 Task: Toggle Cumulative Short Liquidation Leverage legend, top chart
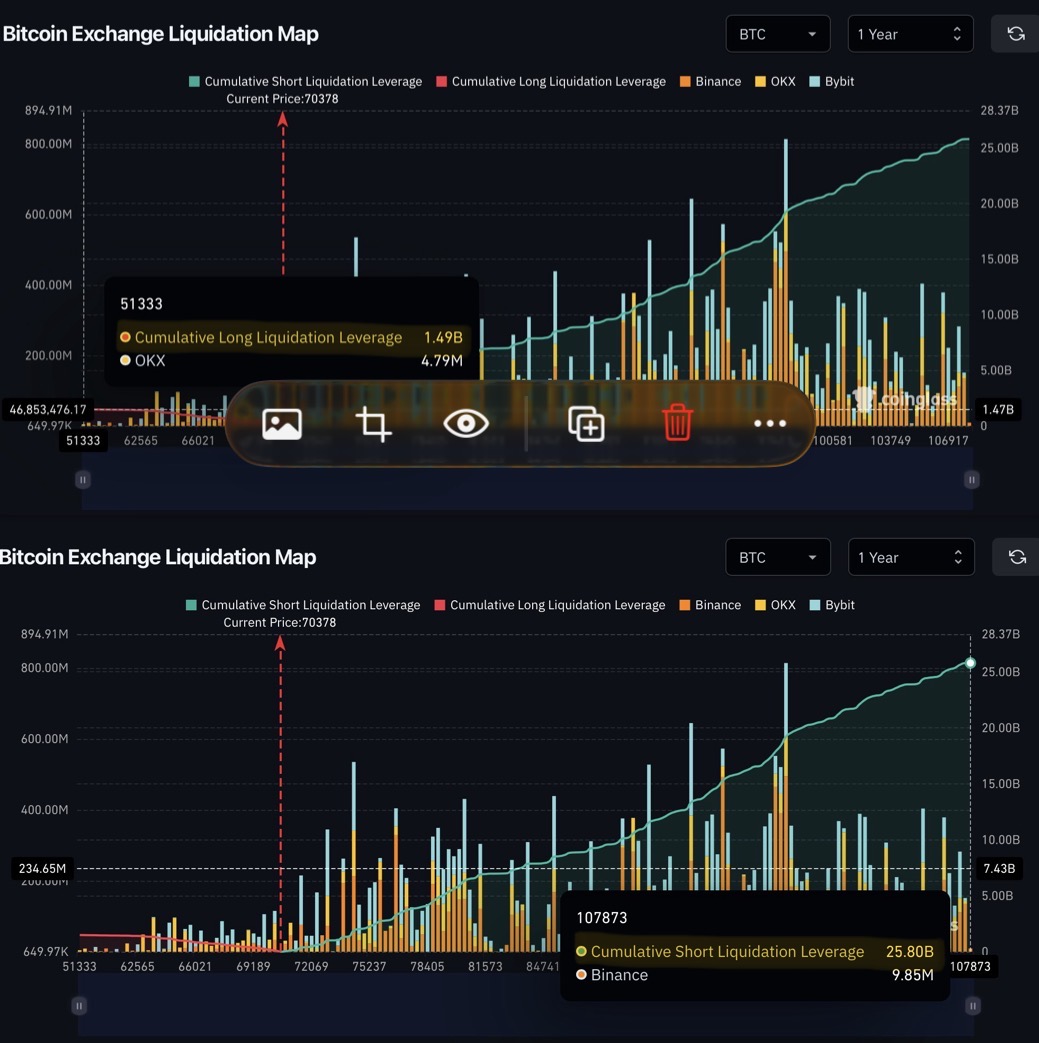click(x=305, y=81)
